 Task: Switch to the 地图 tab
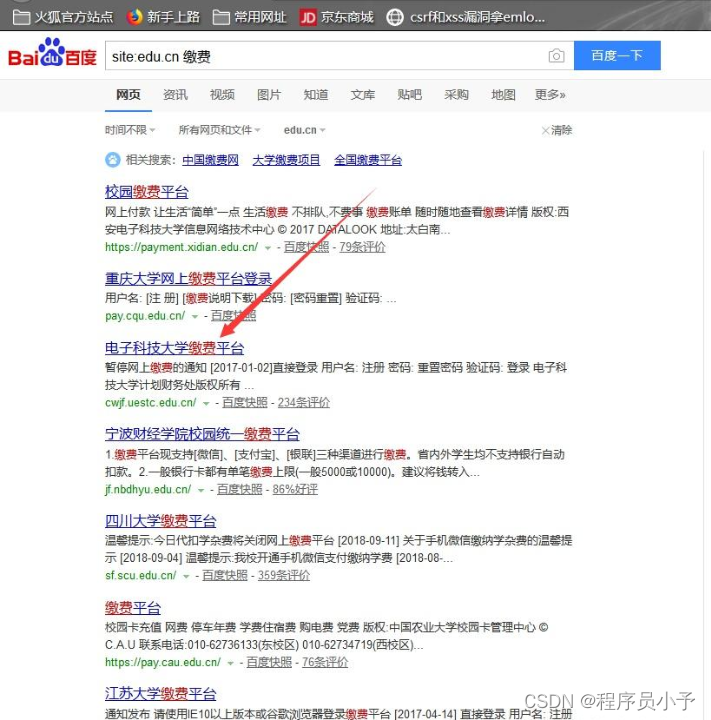click(503, 95)
